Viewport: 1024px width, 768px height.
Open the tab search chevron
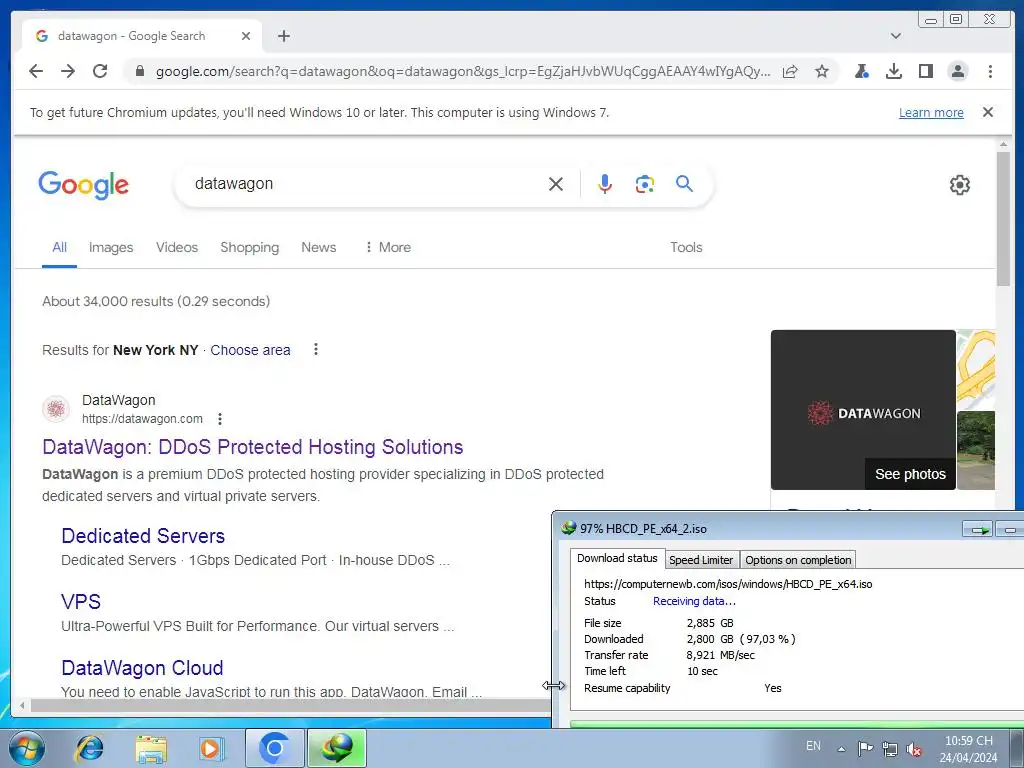point(896,36)
